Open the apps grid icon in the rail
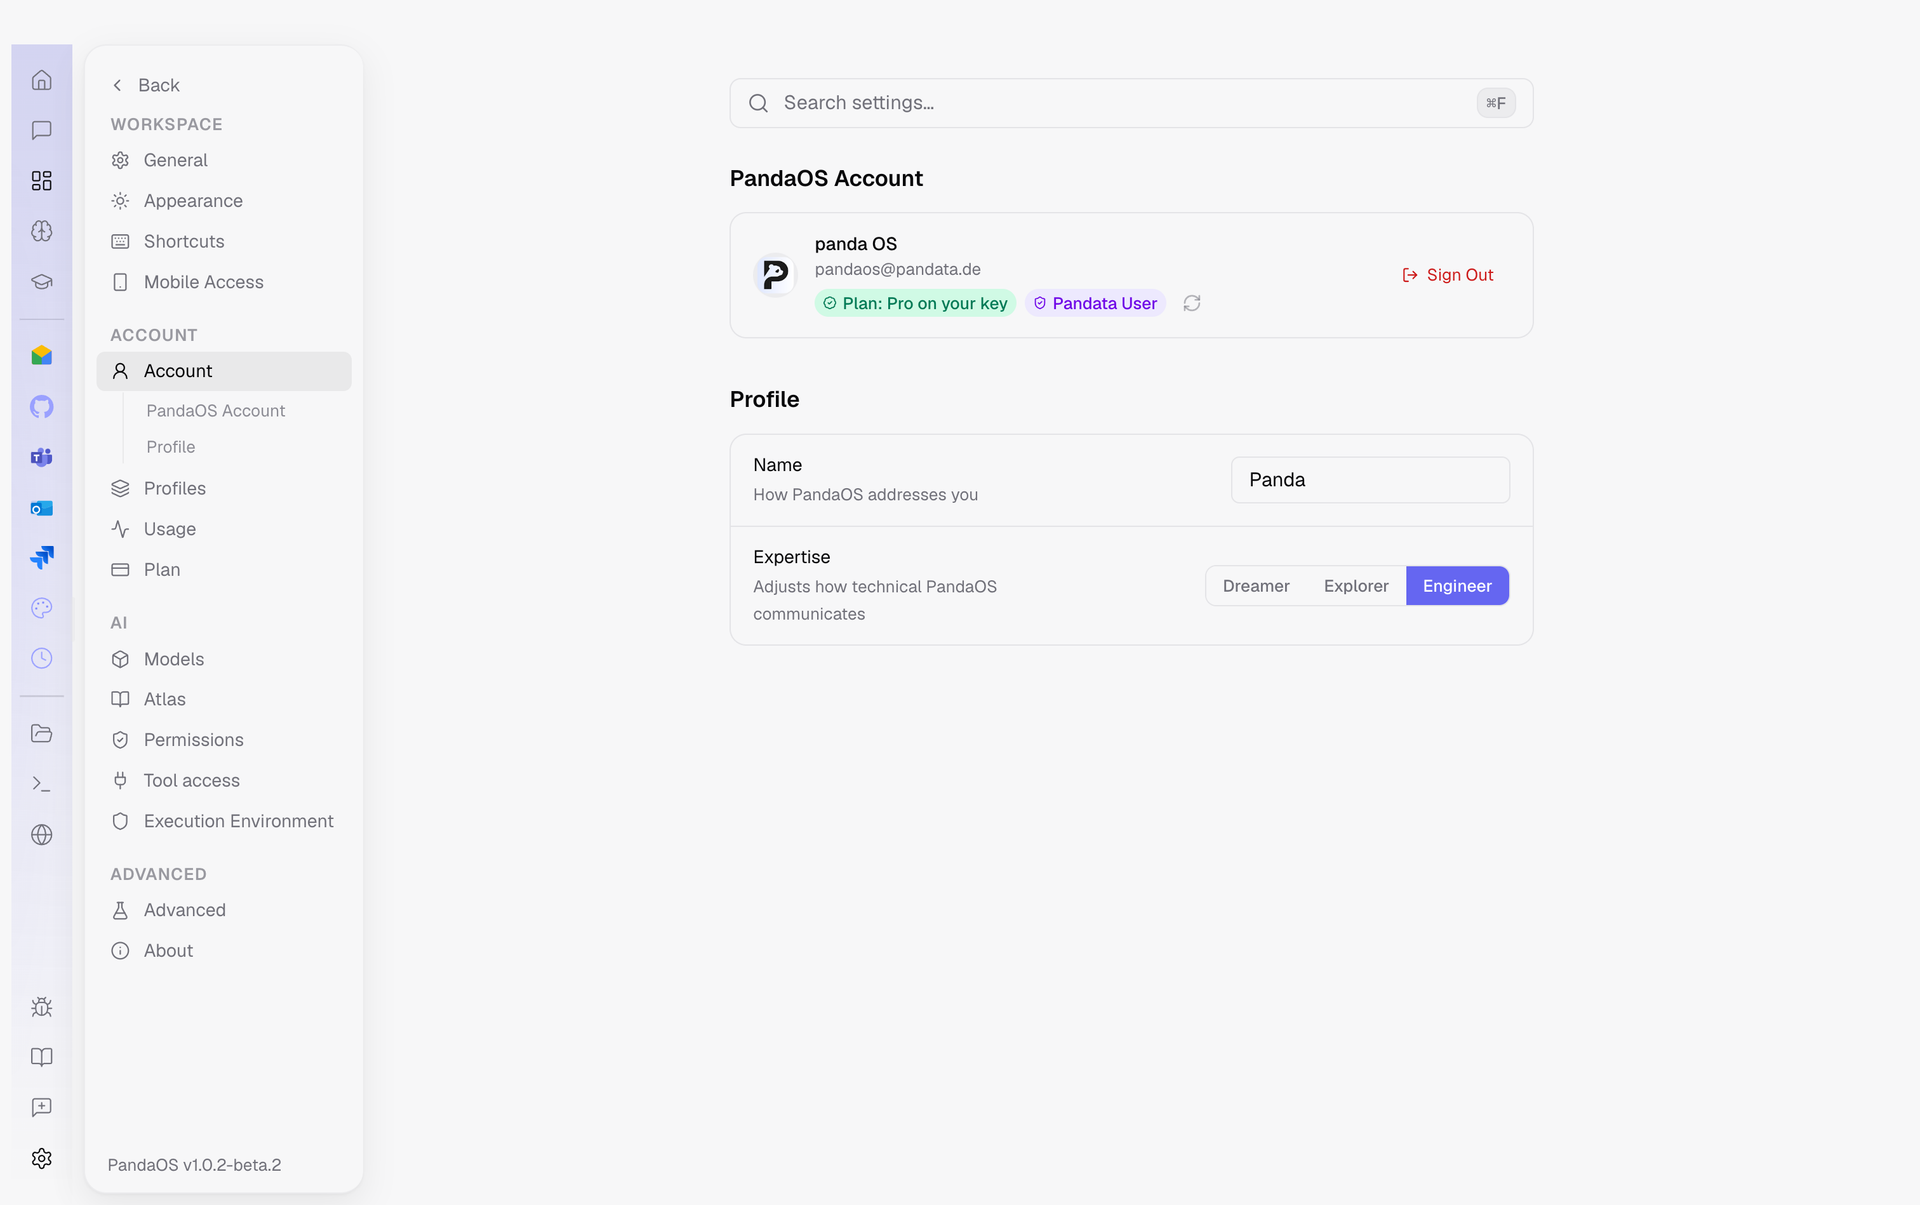The width and height of the screenshot is (1920, 1205). click(41, 180)
